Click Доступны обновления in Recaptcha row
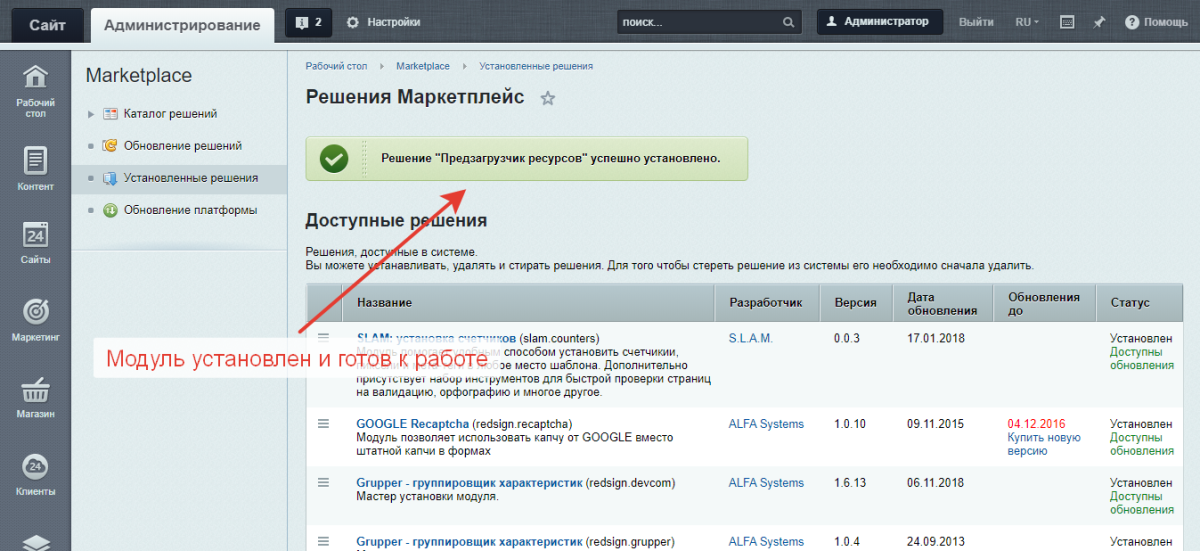Screen dimensions: 1200x551 1142,444
